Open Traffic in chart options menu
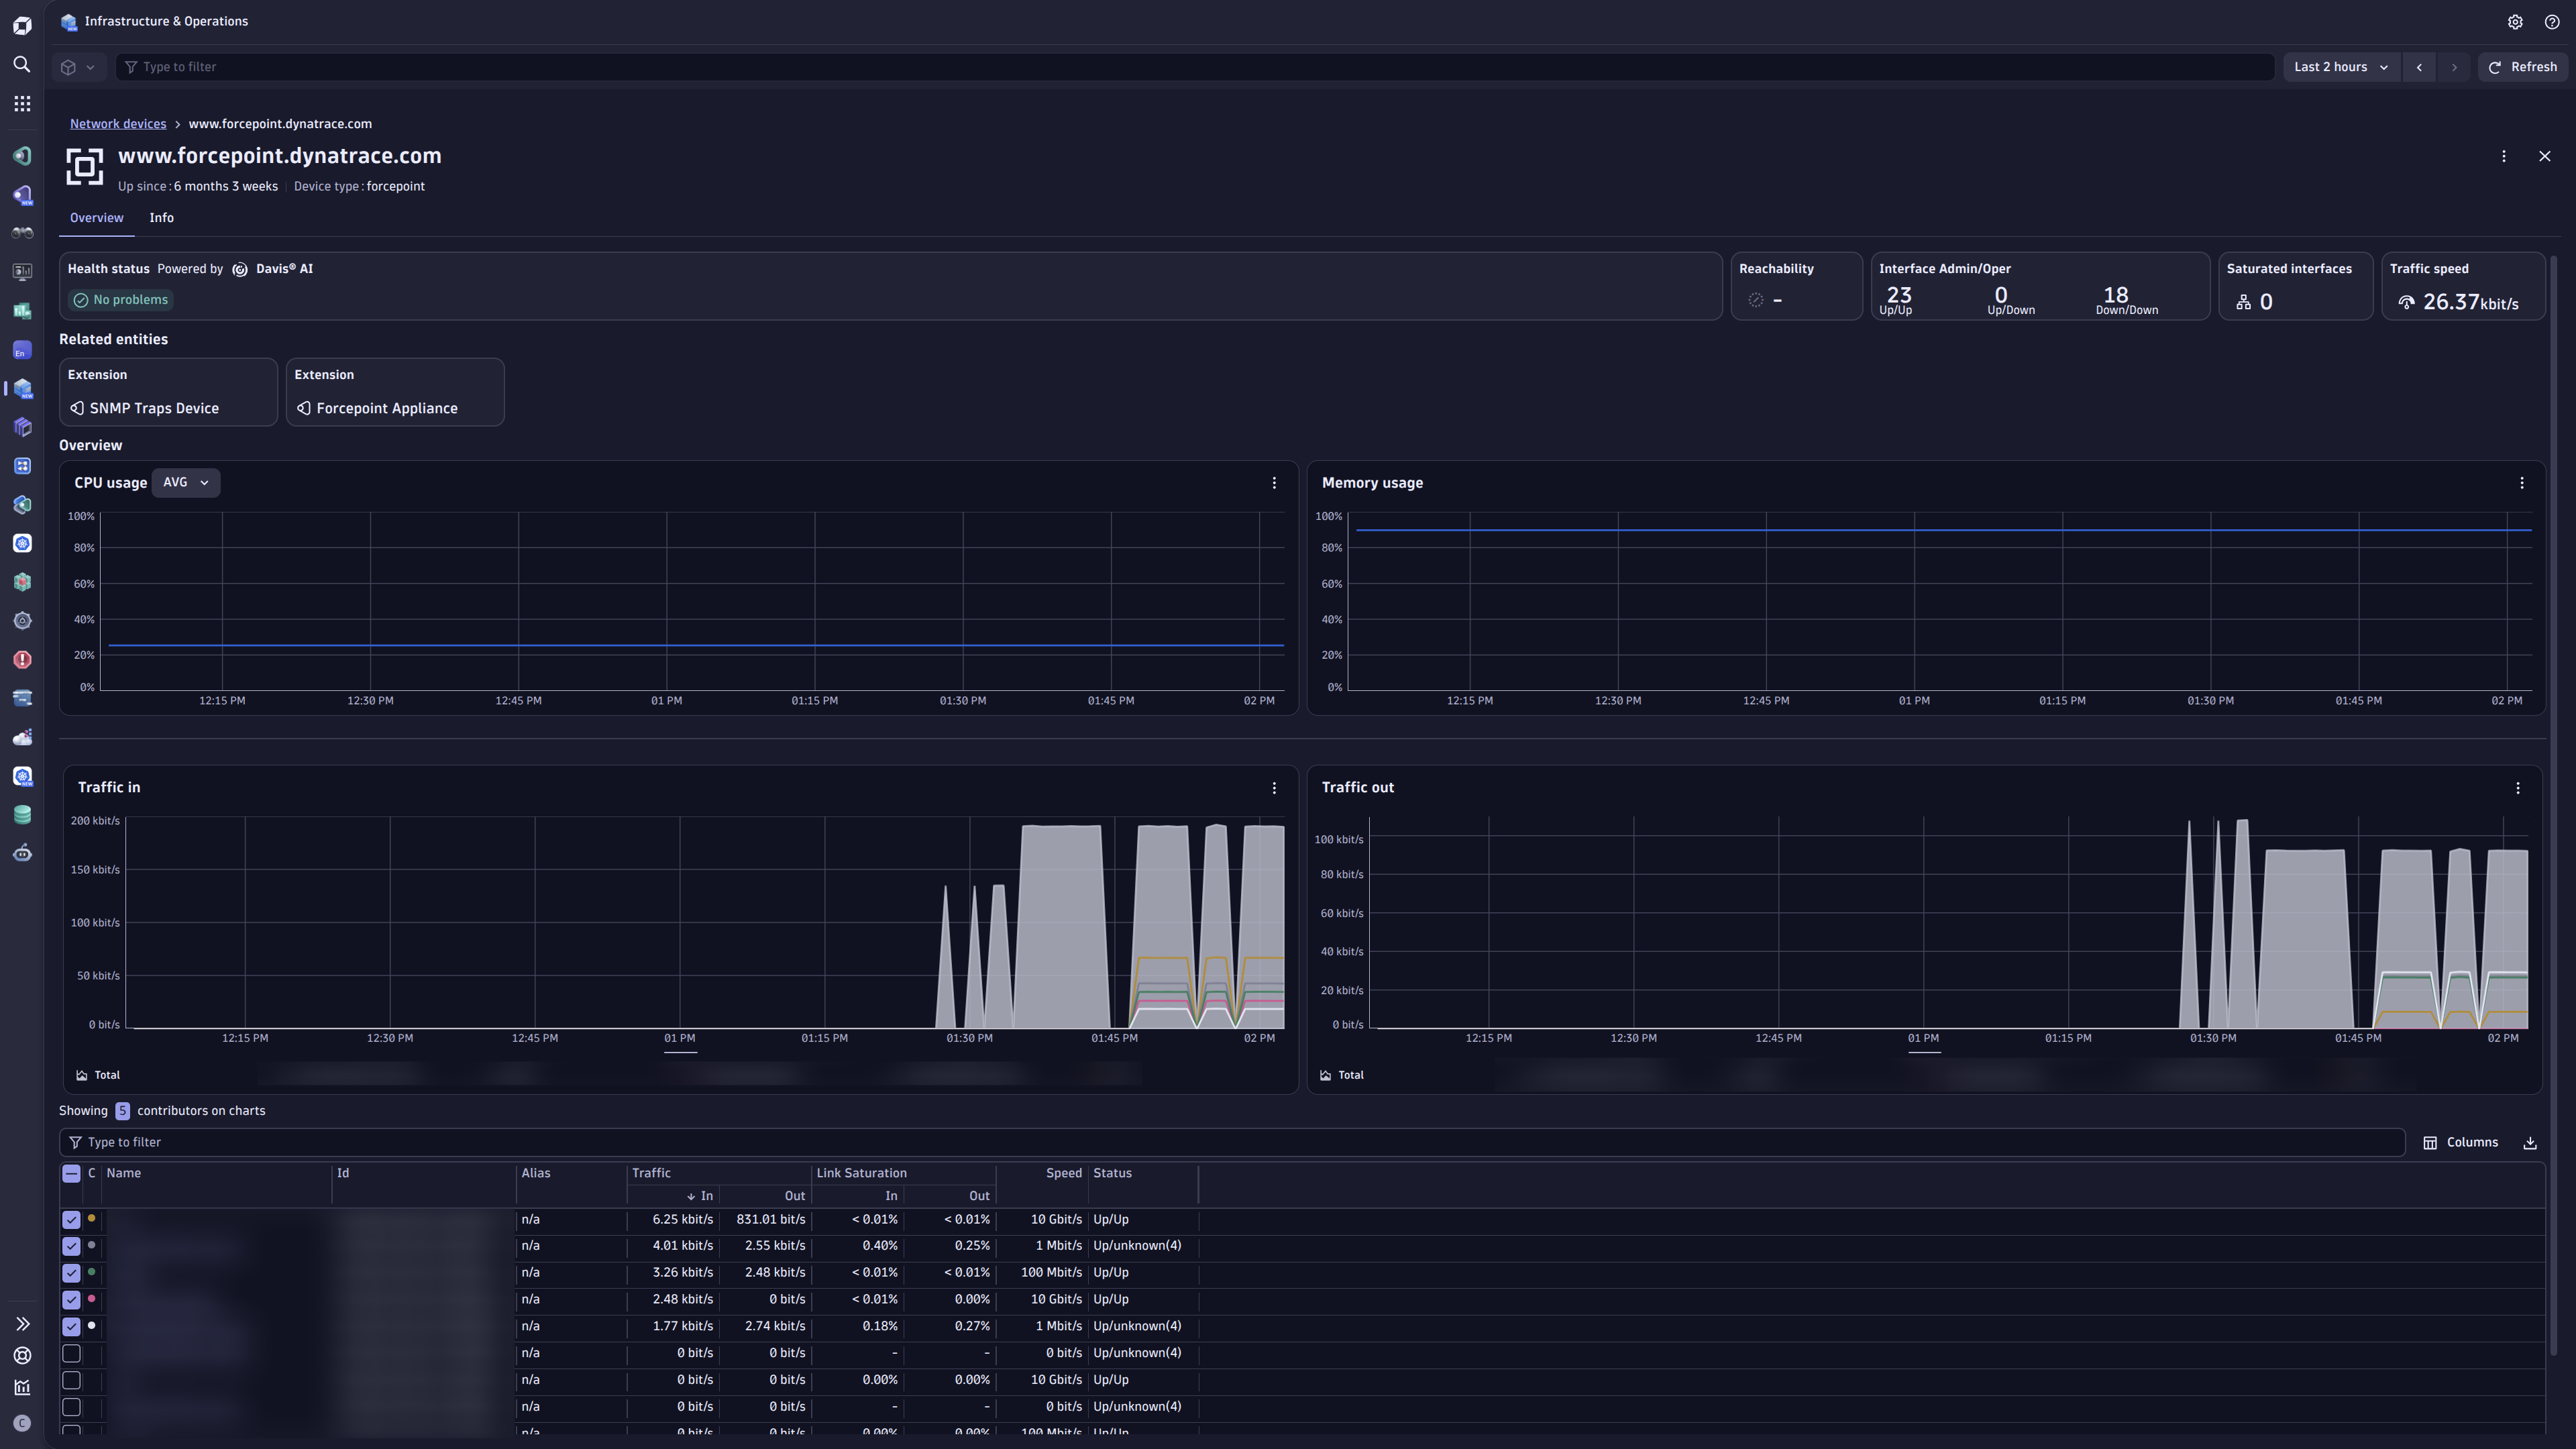Viewport: 2576px width, 1449px height. 1274,788
